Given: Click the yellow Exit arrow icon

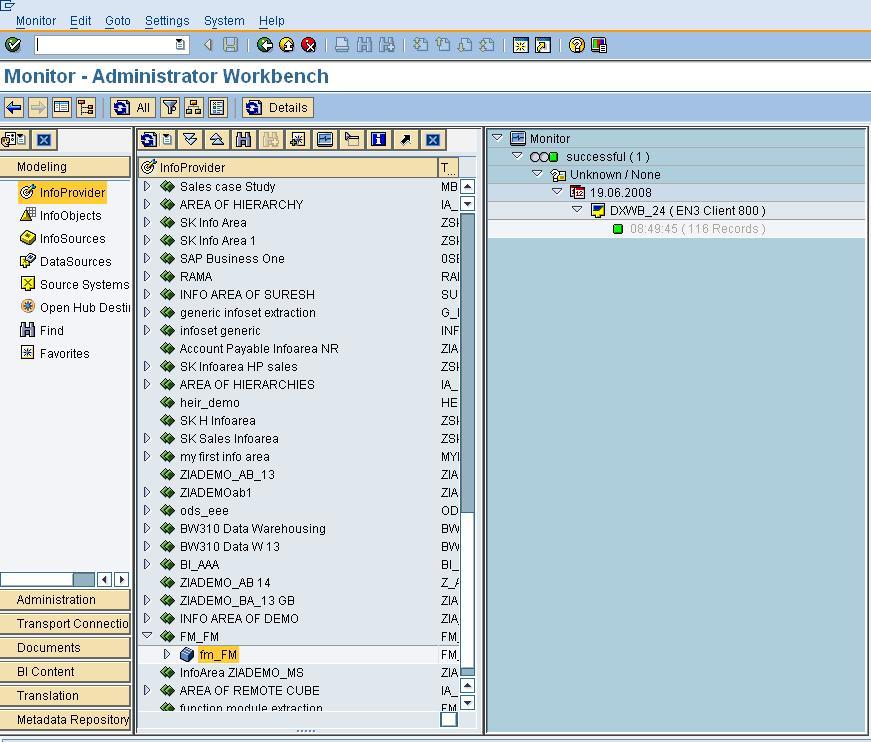Looking at the screenshot, I should (287, 45).
